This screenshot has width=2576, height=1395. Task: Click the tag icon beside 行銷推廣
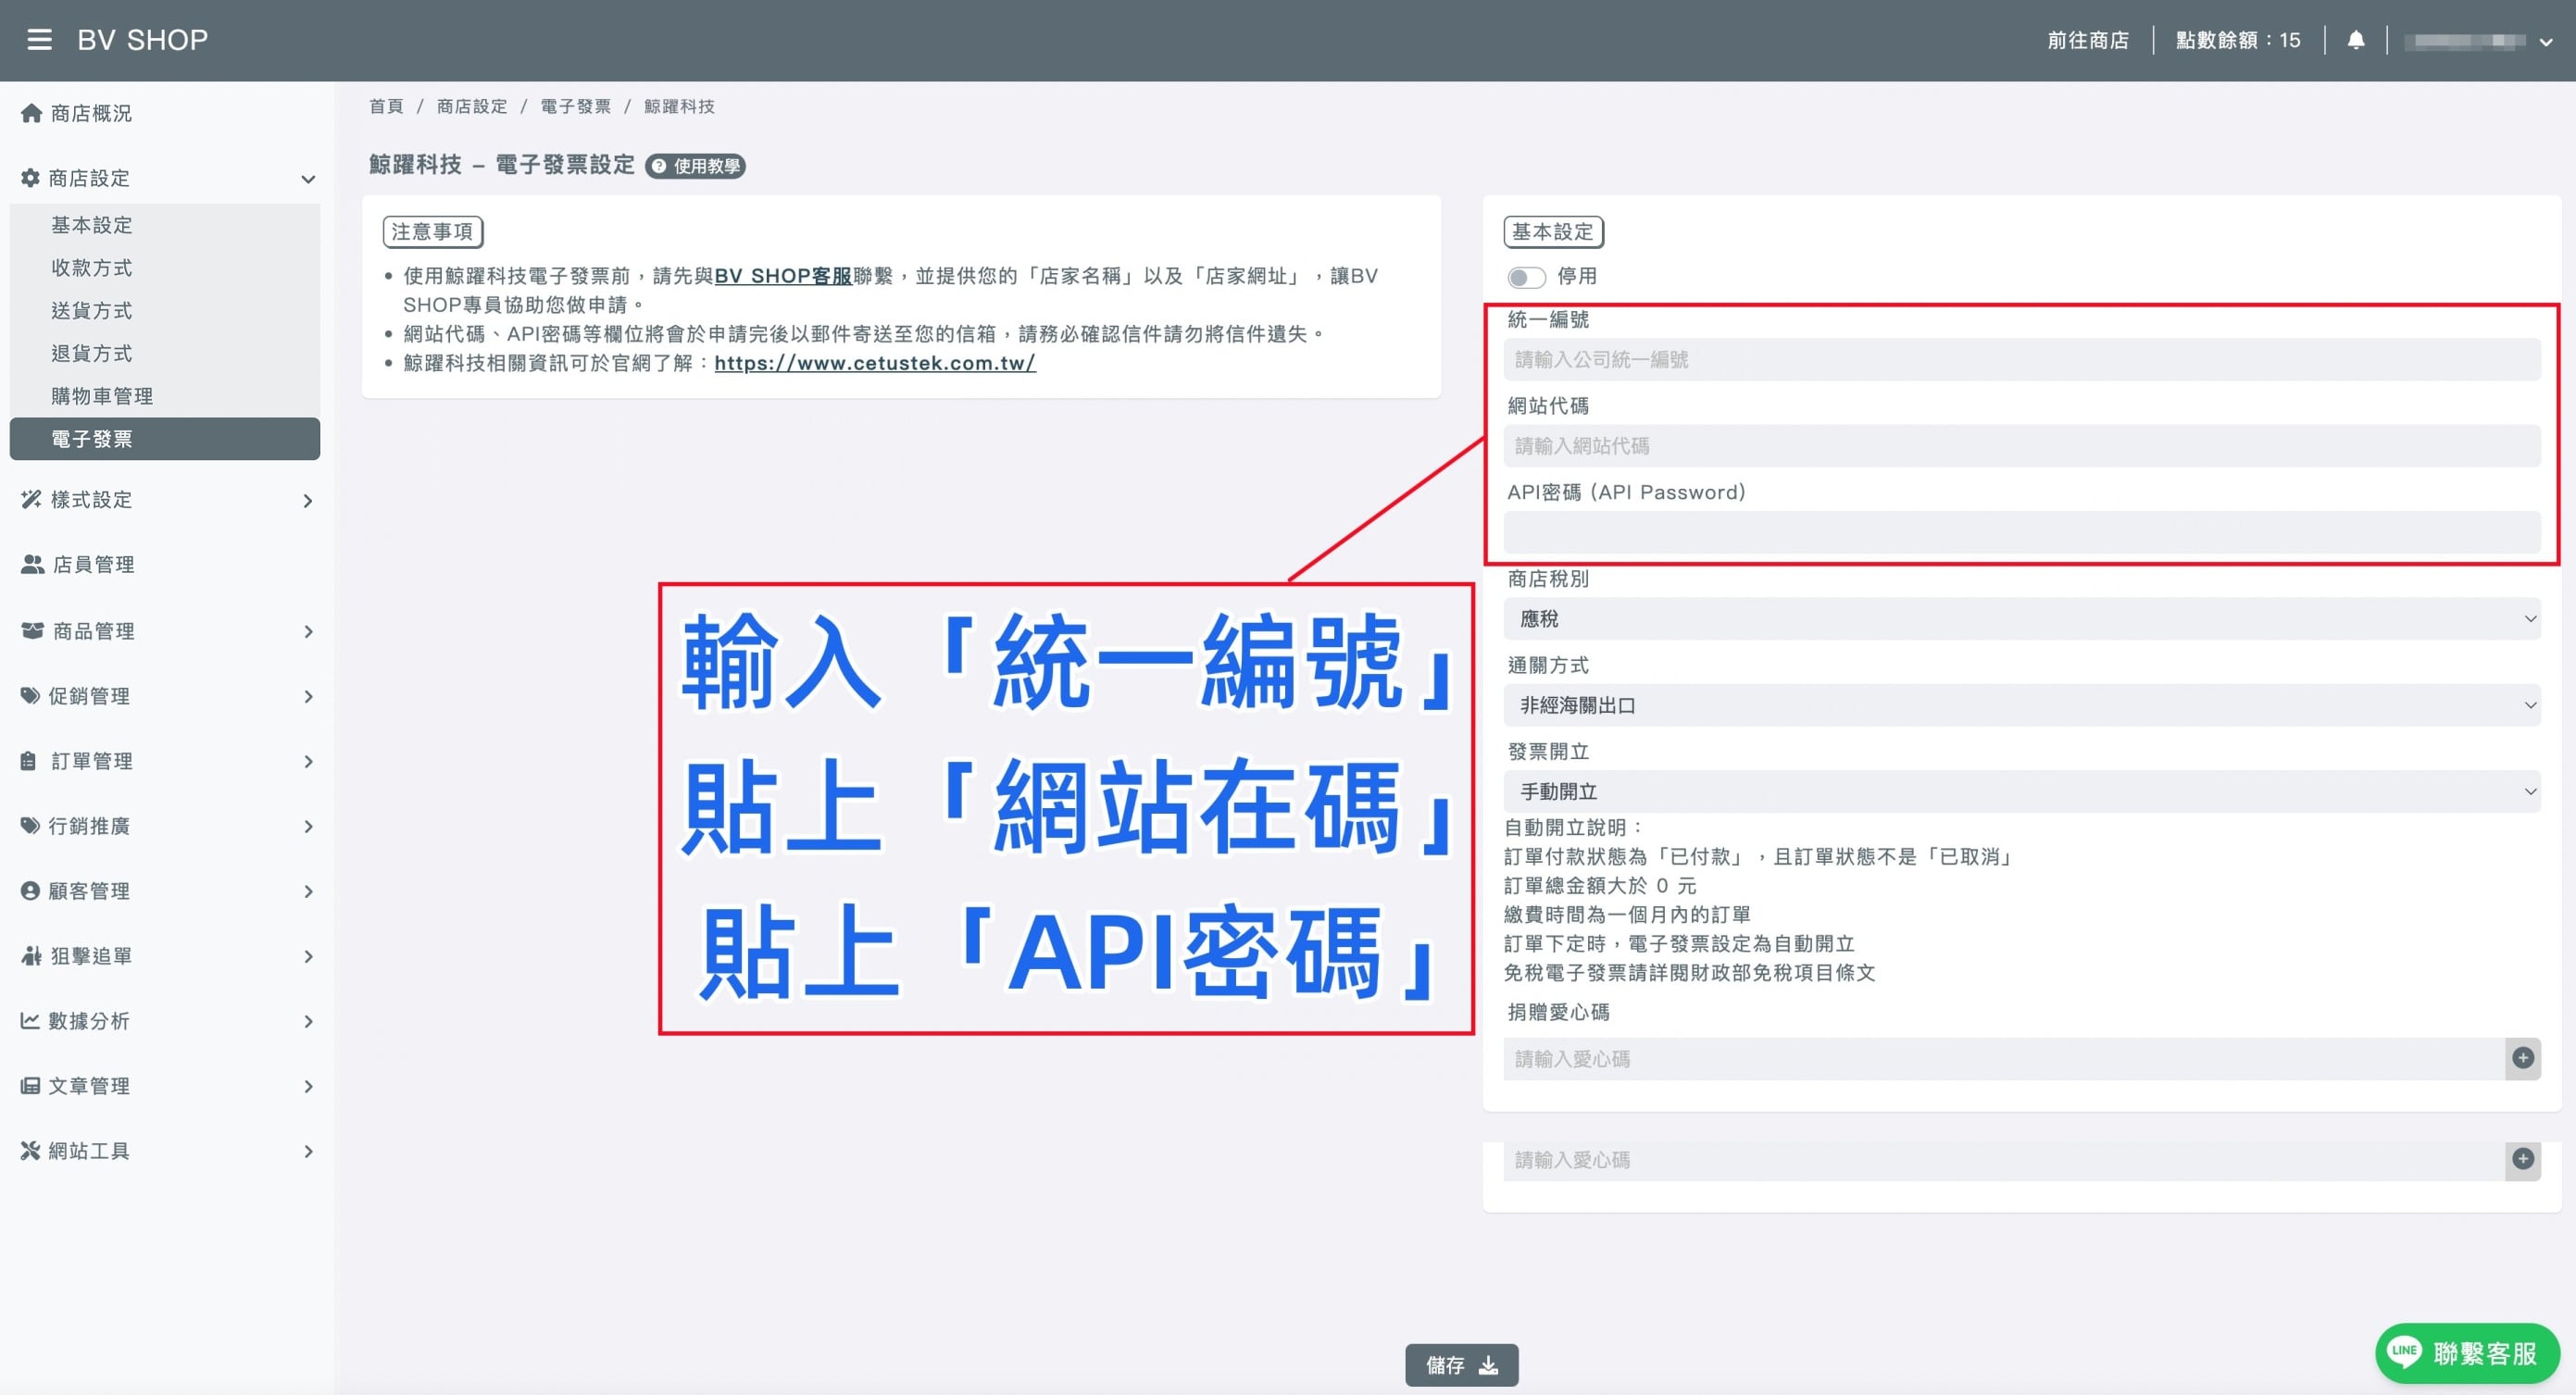pyautogui.click(x=30, y=825)
